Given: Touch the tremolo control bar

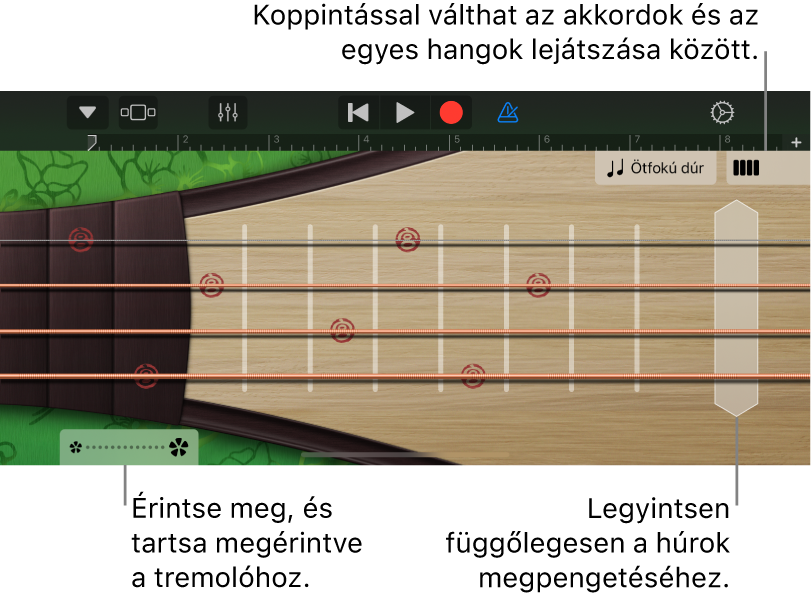Looking at the screenshot, I should click(129, 447).
